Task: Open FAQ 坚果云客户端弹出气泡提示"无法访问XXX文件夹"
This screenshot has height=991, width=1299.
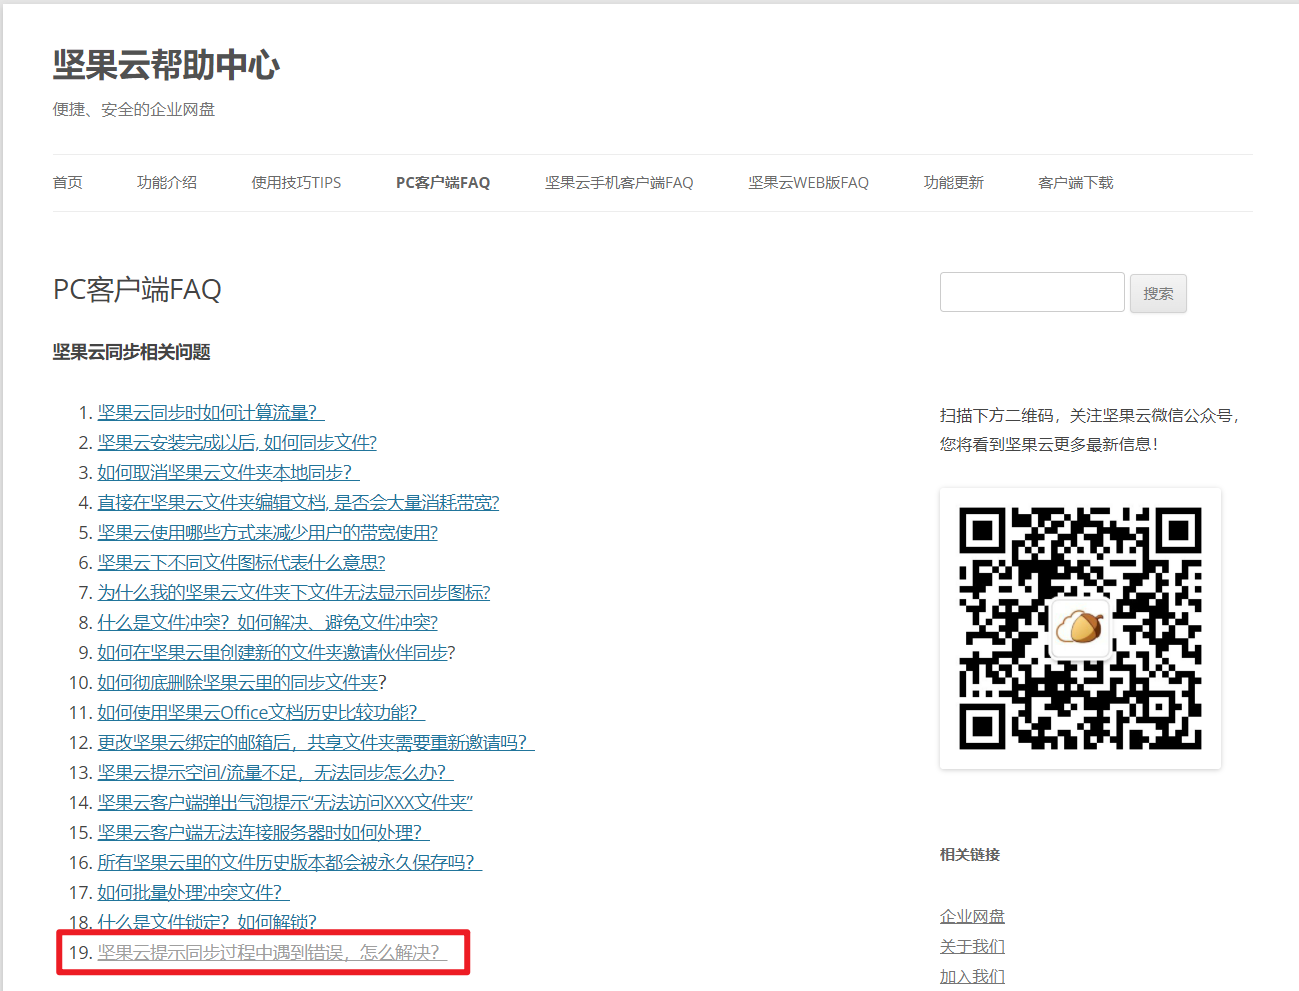Action: point(285,802)
